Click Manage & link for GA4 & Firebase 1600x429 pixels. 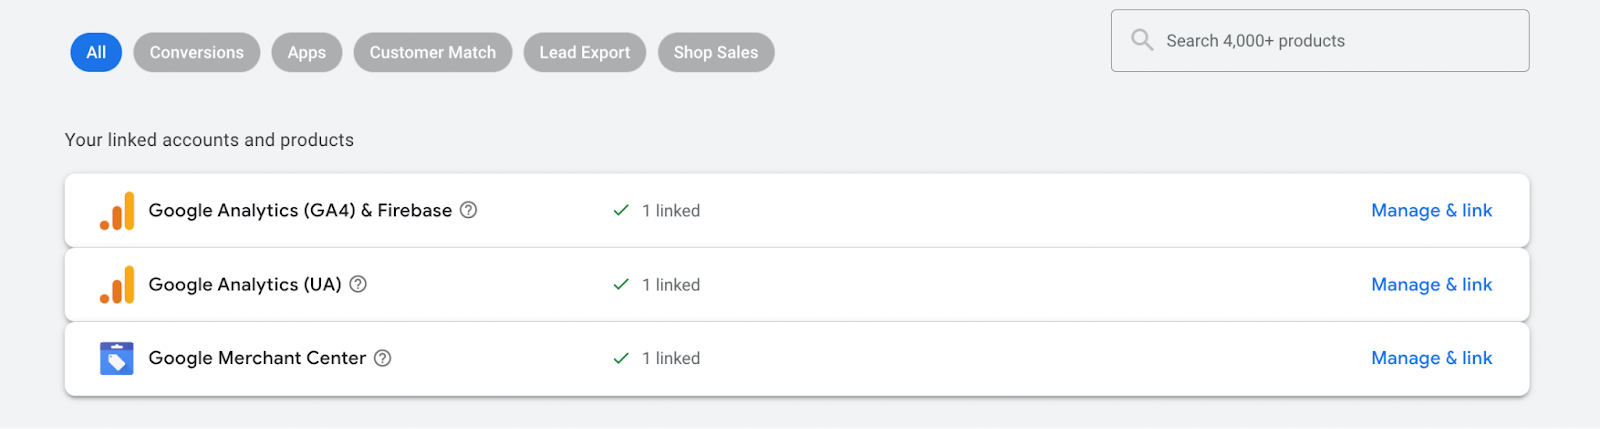click(x=1431, y=210)
